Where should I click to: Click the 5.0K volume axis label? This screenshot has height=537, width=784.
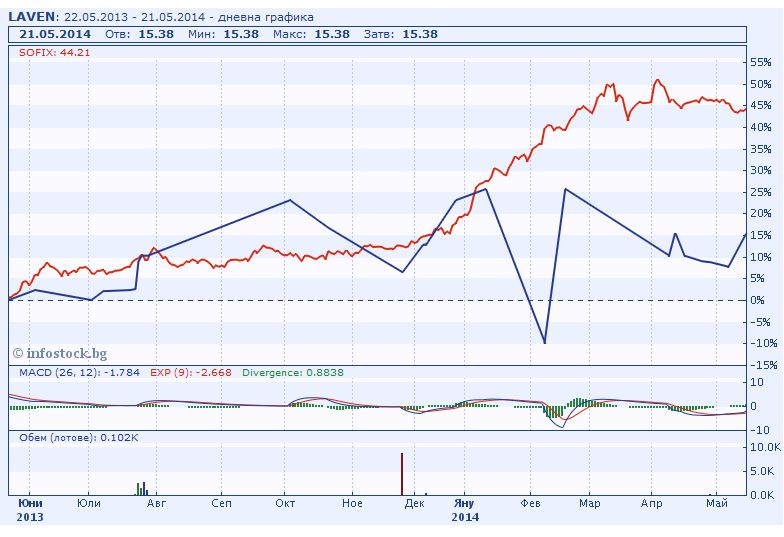tap(762, 471)
